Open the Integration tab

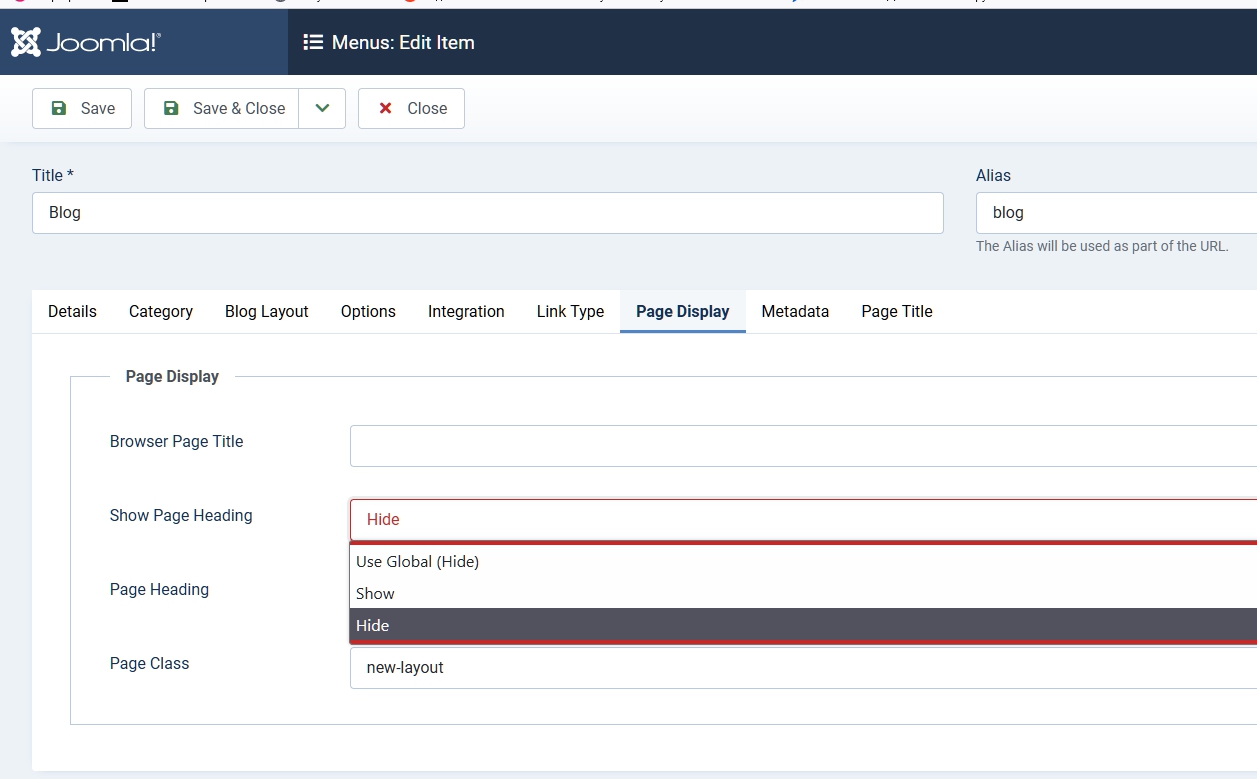pyautogui.click(x=466, y=311)
